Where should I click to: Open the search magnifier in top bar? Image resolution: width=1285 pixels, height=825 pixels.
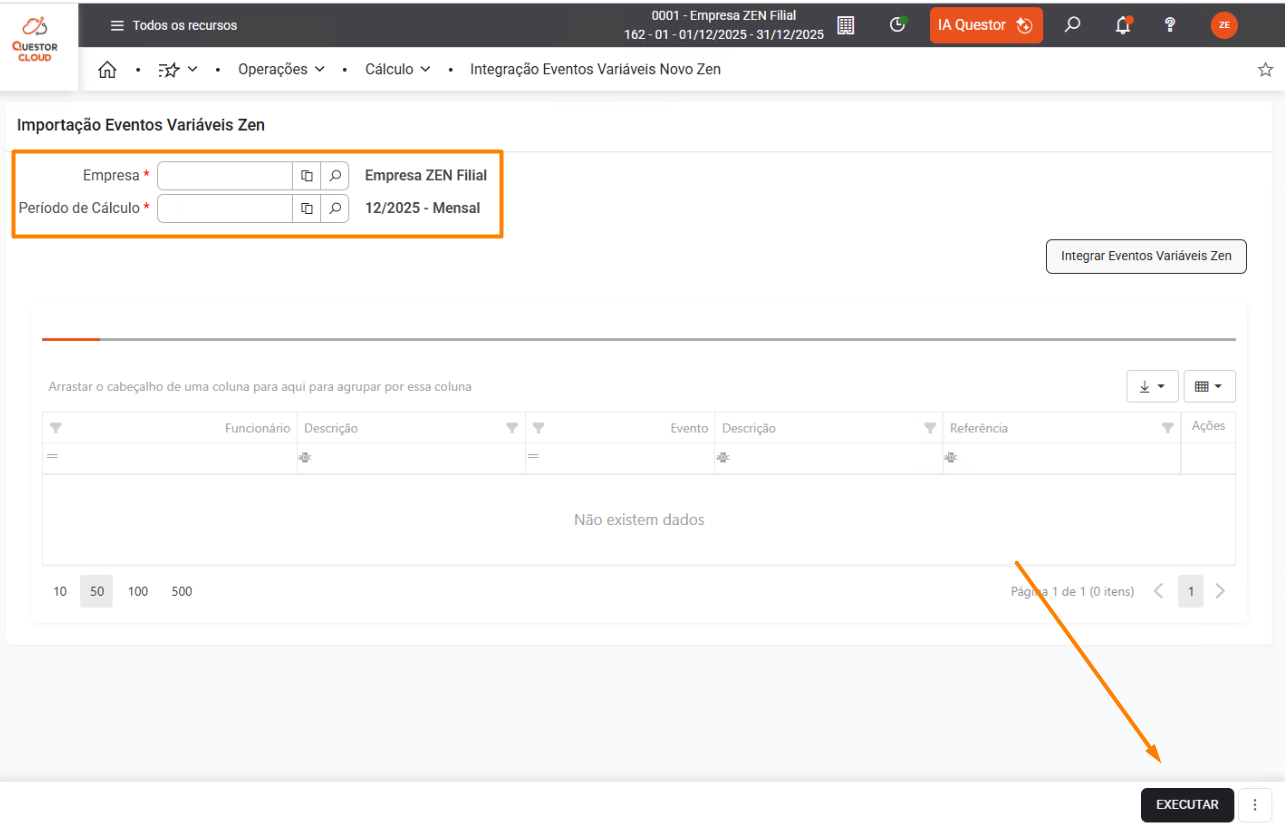coord(1072,25)
